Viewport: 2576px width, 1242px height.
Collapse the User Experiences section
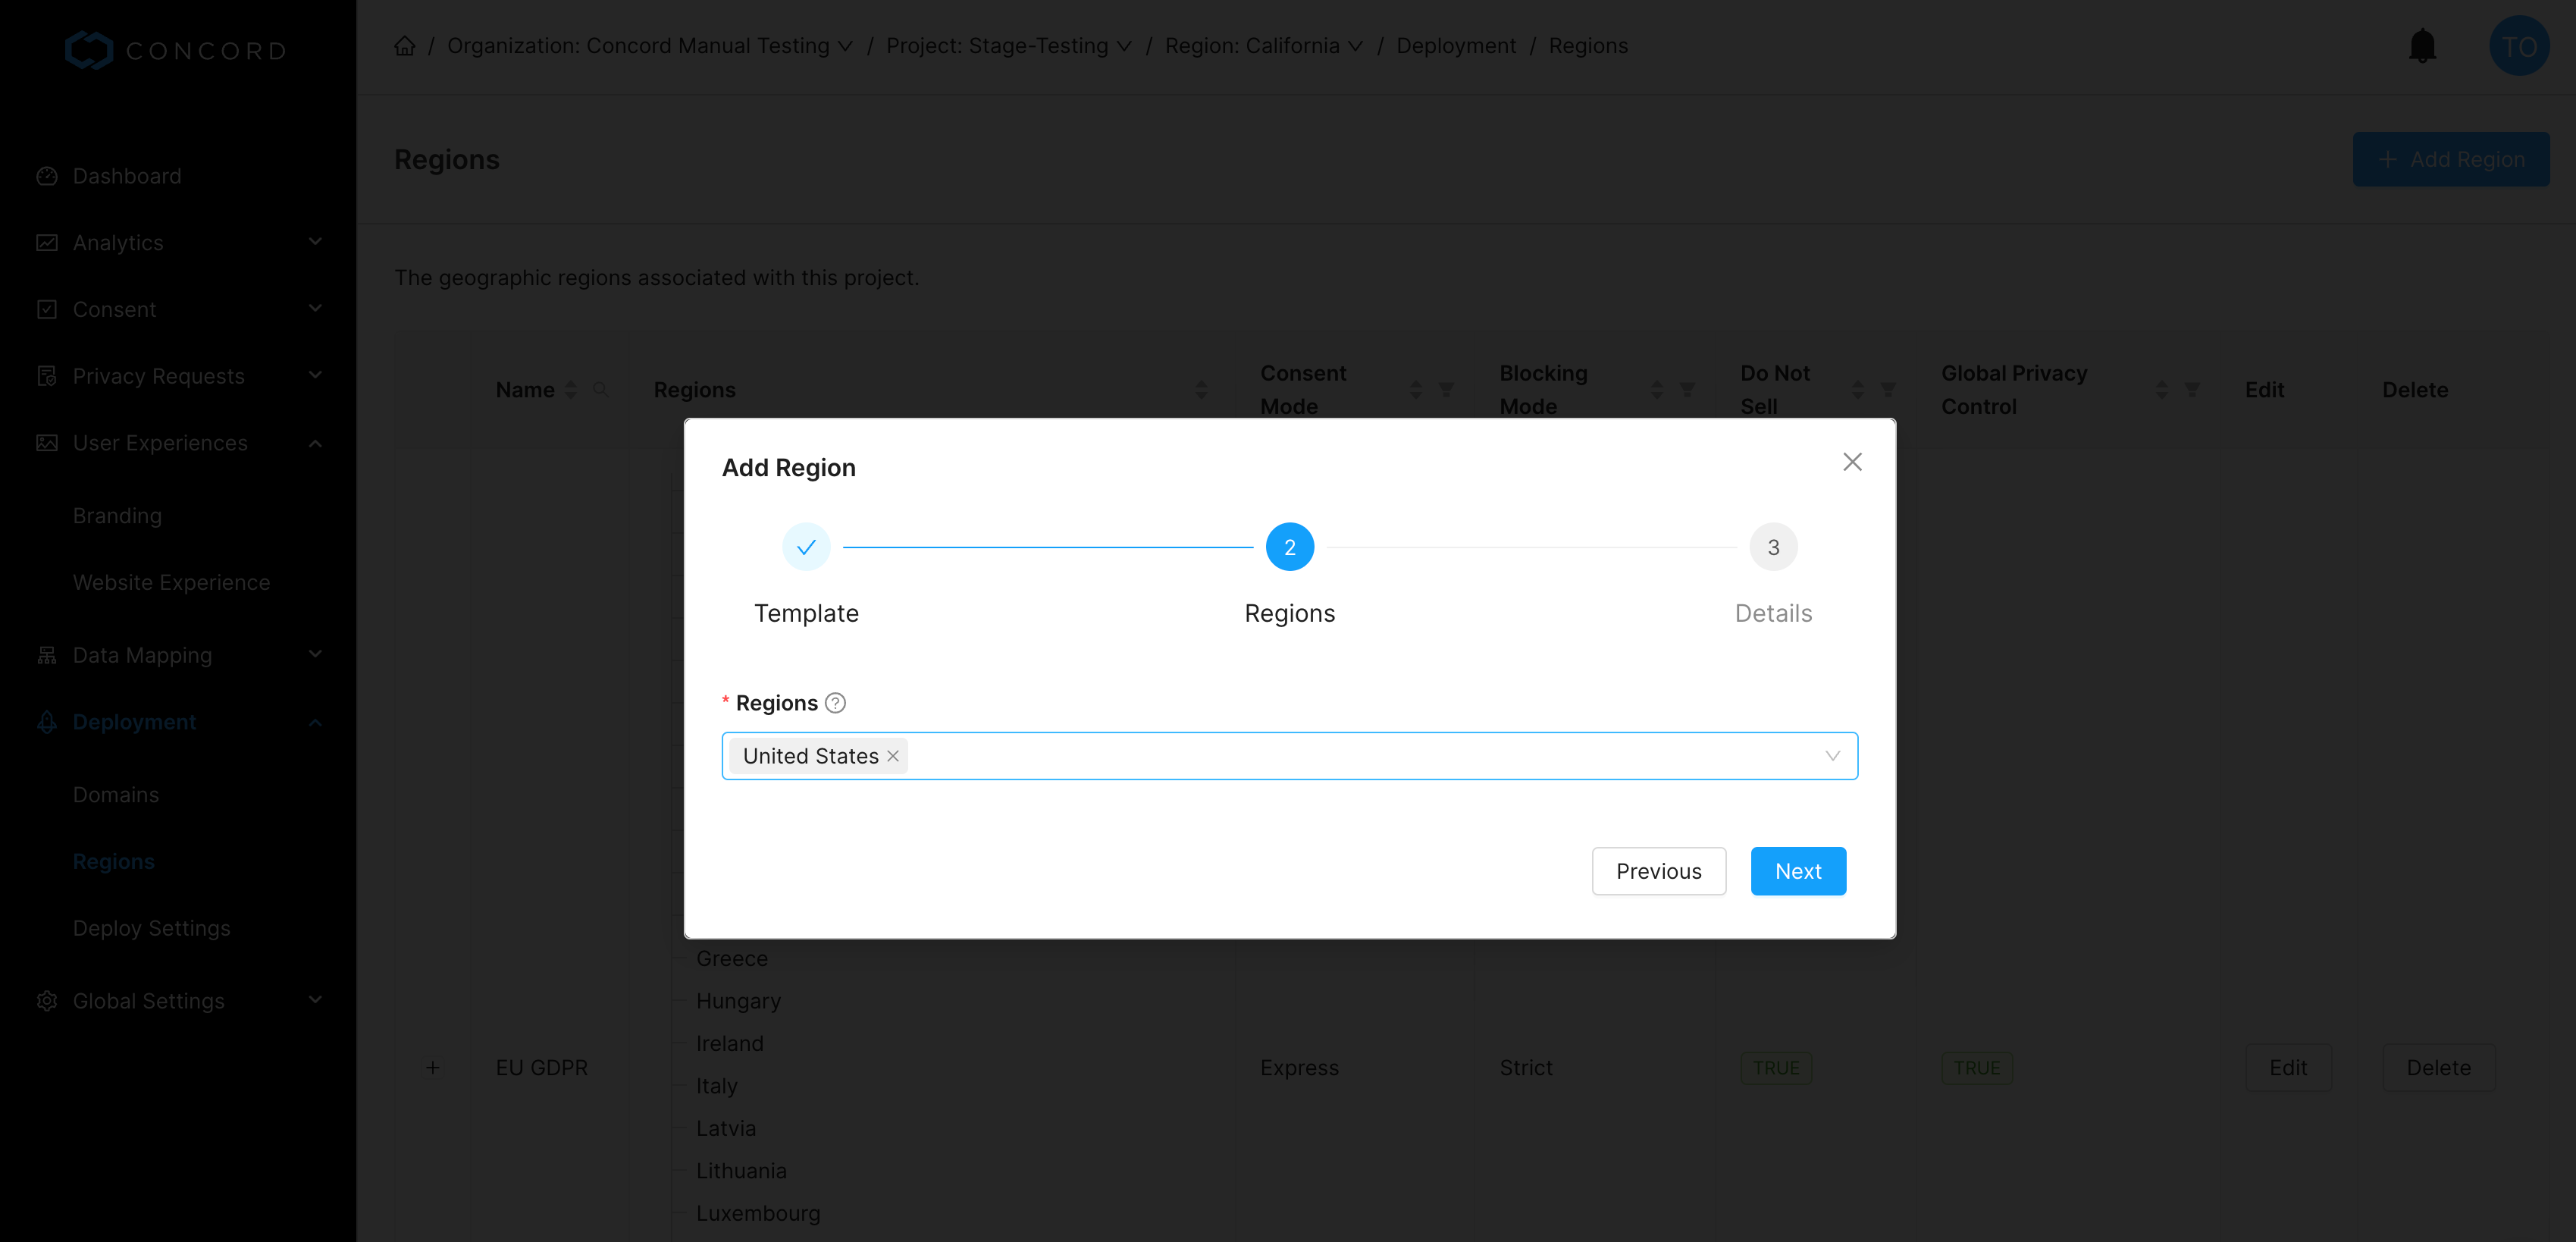point(315,442)
